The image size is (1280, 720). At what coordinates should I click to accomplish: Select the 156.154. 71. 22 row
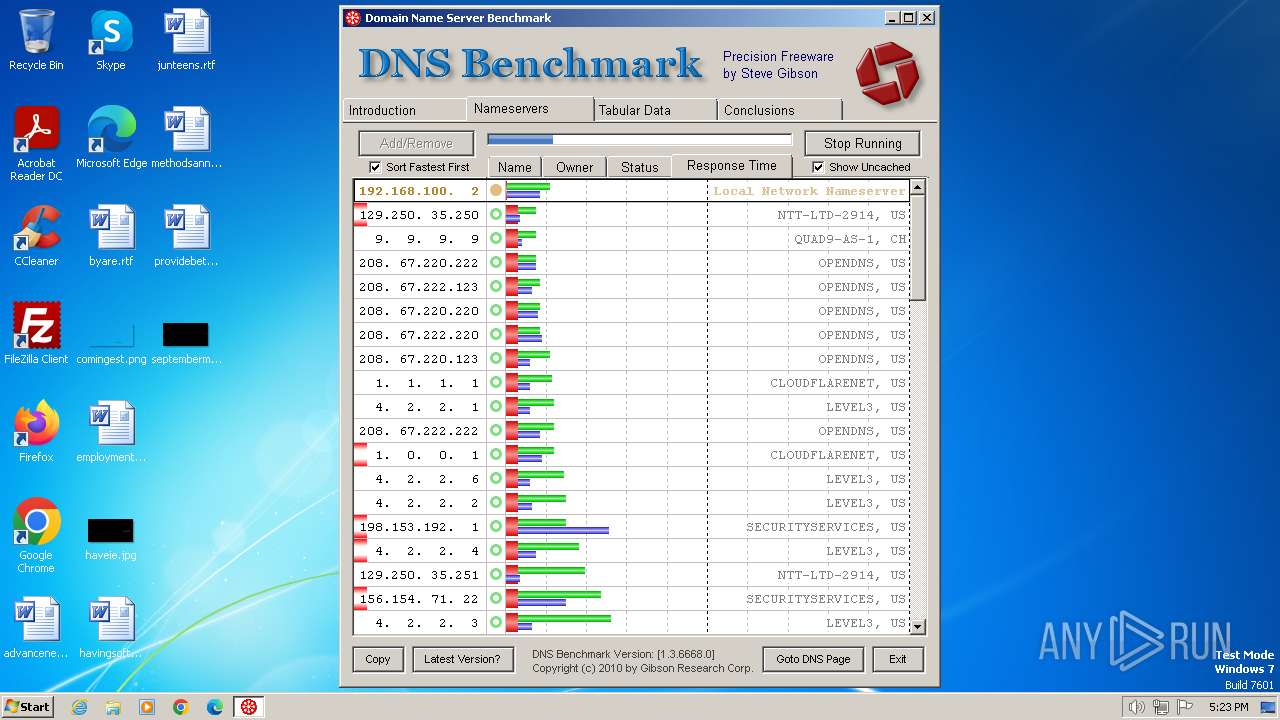point(631,599)
